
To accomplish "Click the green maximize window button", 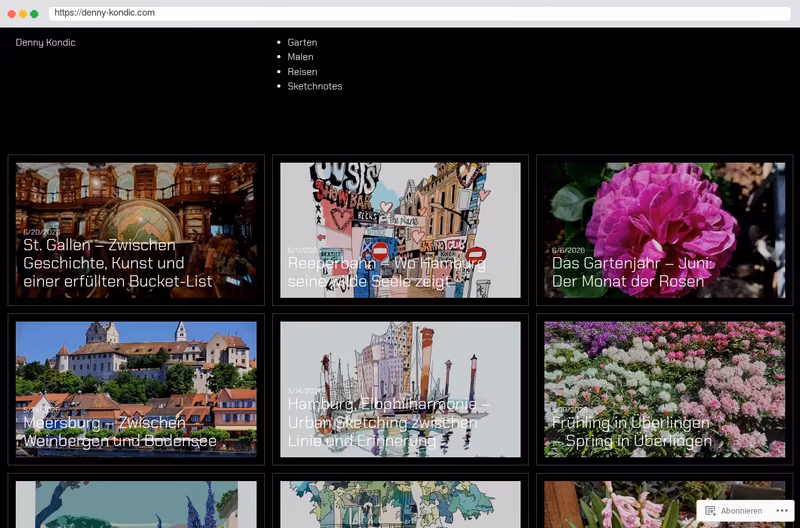I will click(34, 14).
